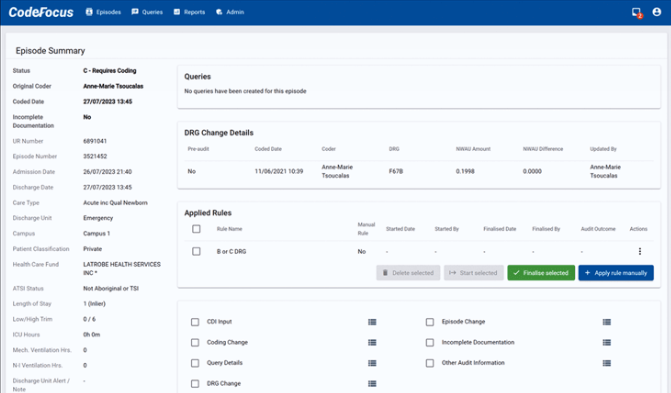
Task: Go to Episodes in top navigation
Action: (103, 12)
